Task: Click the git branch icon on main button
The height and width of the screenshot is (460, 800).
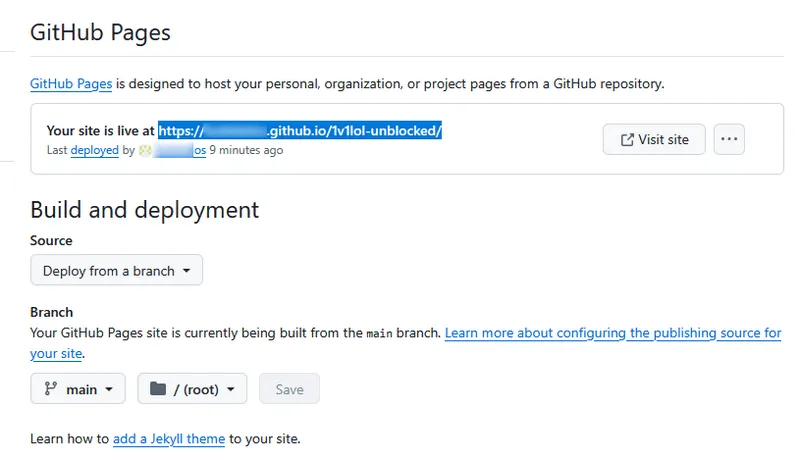Action: click(x=50, y=389)
